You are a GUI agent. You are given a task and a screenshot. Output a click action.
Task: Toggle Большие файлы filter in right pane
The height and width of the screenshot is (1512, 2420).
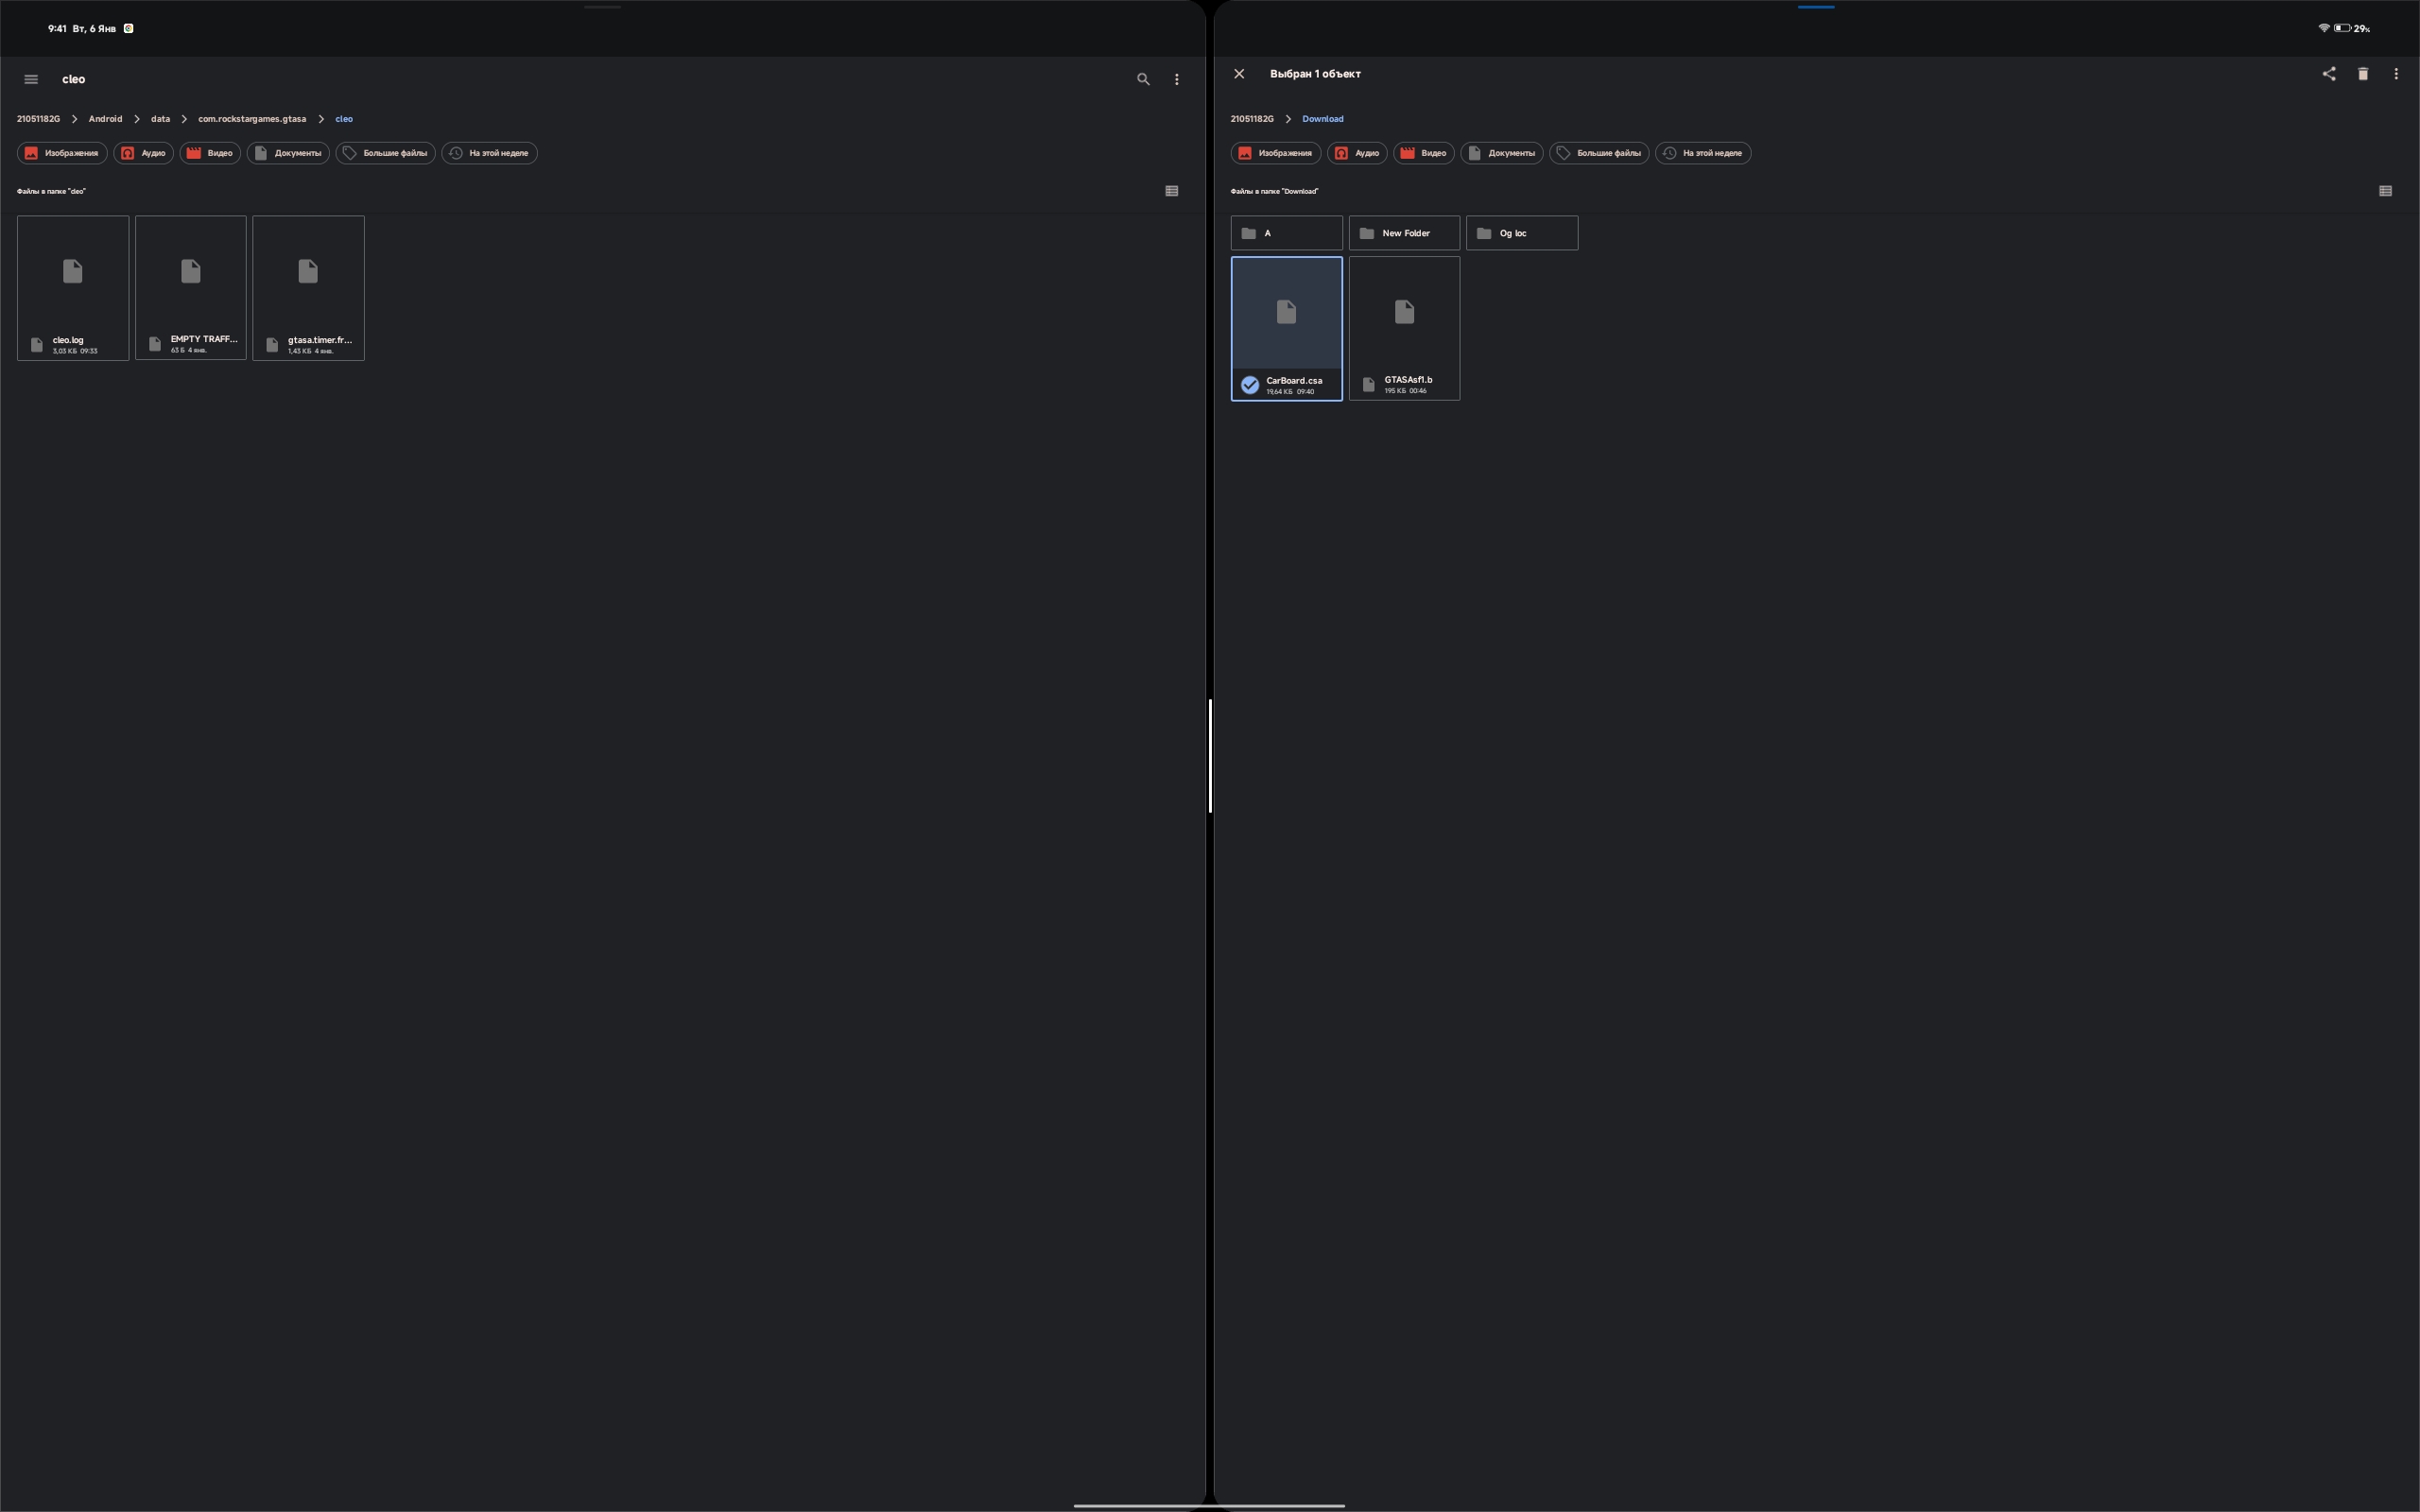coord(1598,153)
